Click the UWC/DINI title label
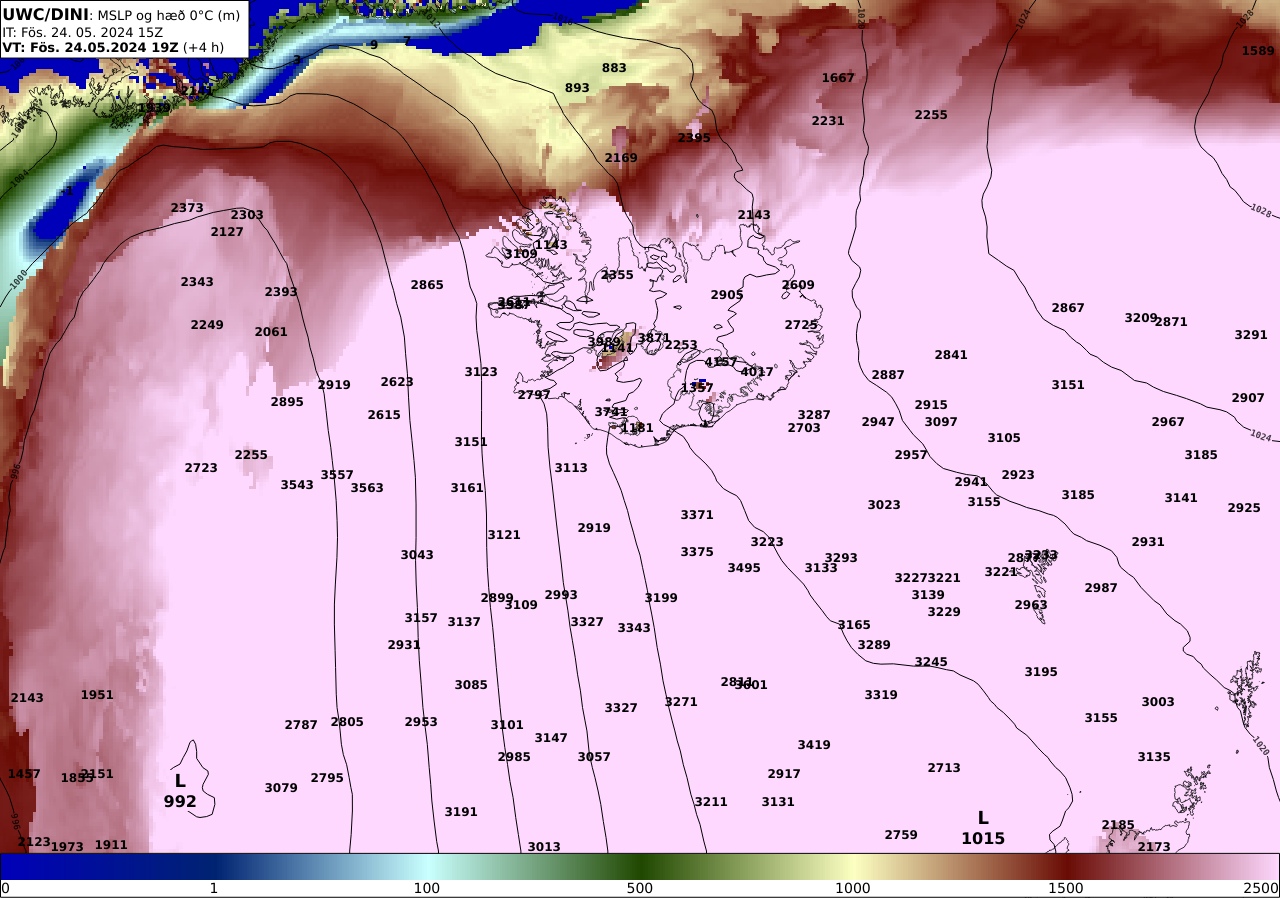 point(46,14)
